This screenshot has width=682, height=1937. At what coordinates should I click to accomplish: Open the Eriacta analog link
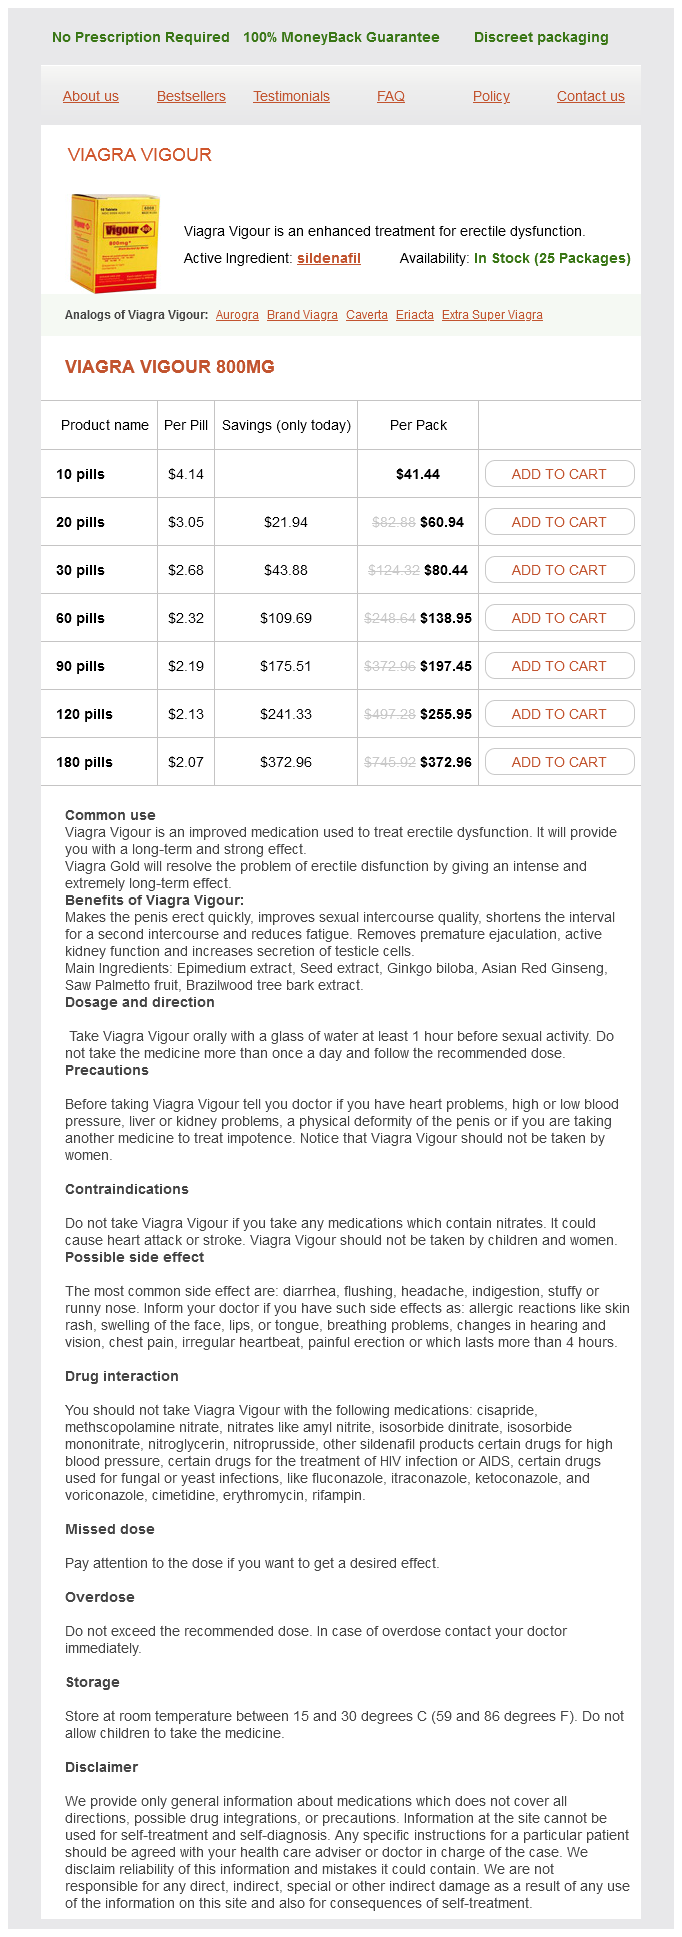tap(415, 315)
